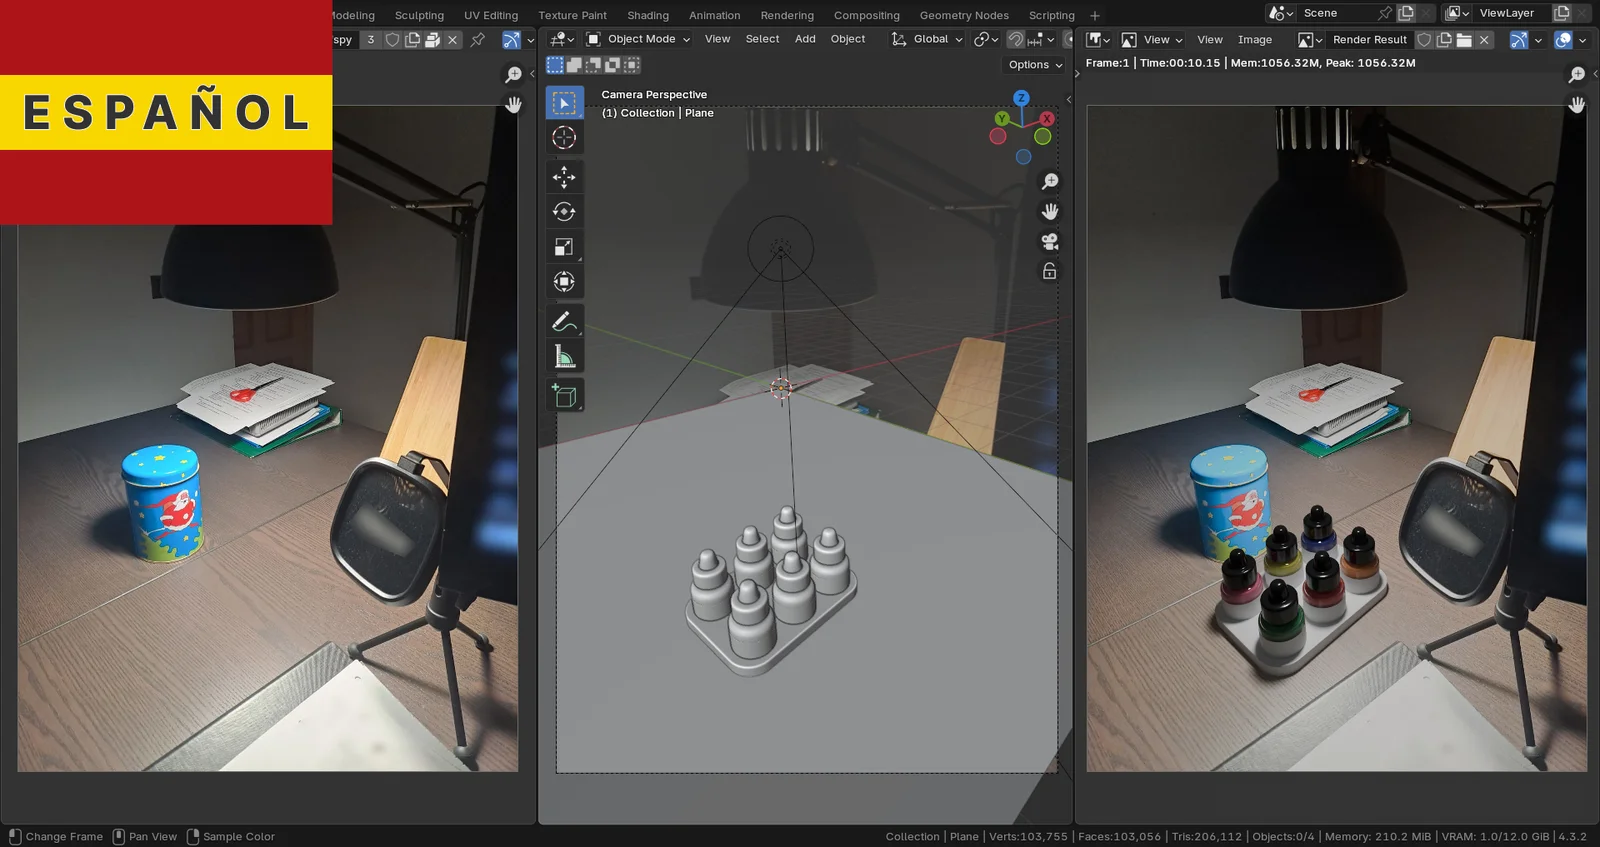Open the Object Mode dropdown

click(x=640, y=39)
